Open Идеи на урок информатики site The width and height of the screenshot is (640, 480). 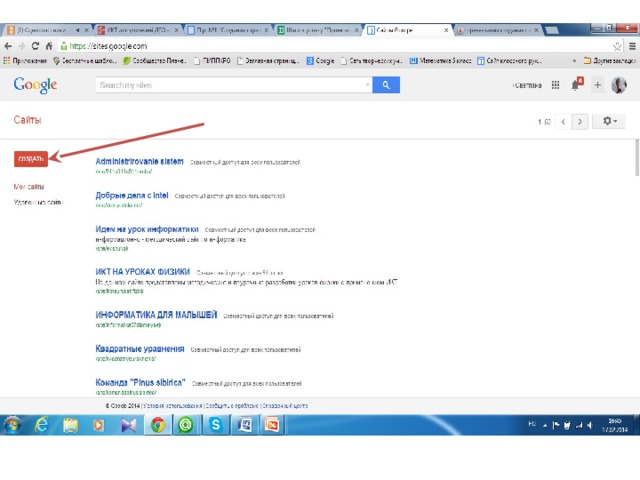click(x=147, y=229)
